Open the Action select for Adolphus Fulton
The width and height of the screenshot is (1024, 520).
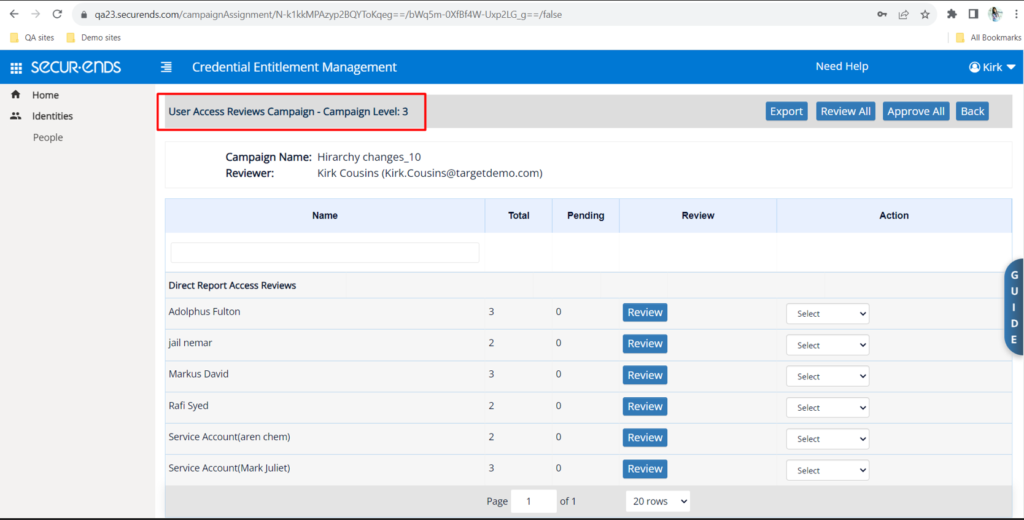click(x=827, y=314)
